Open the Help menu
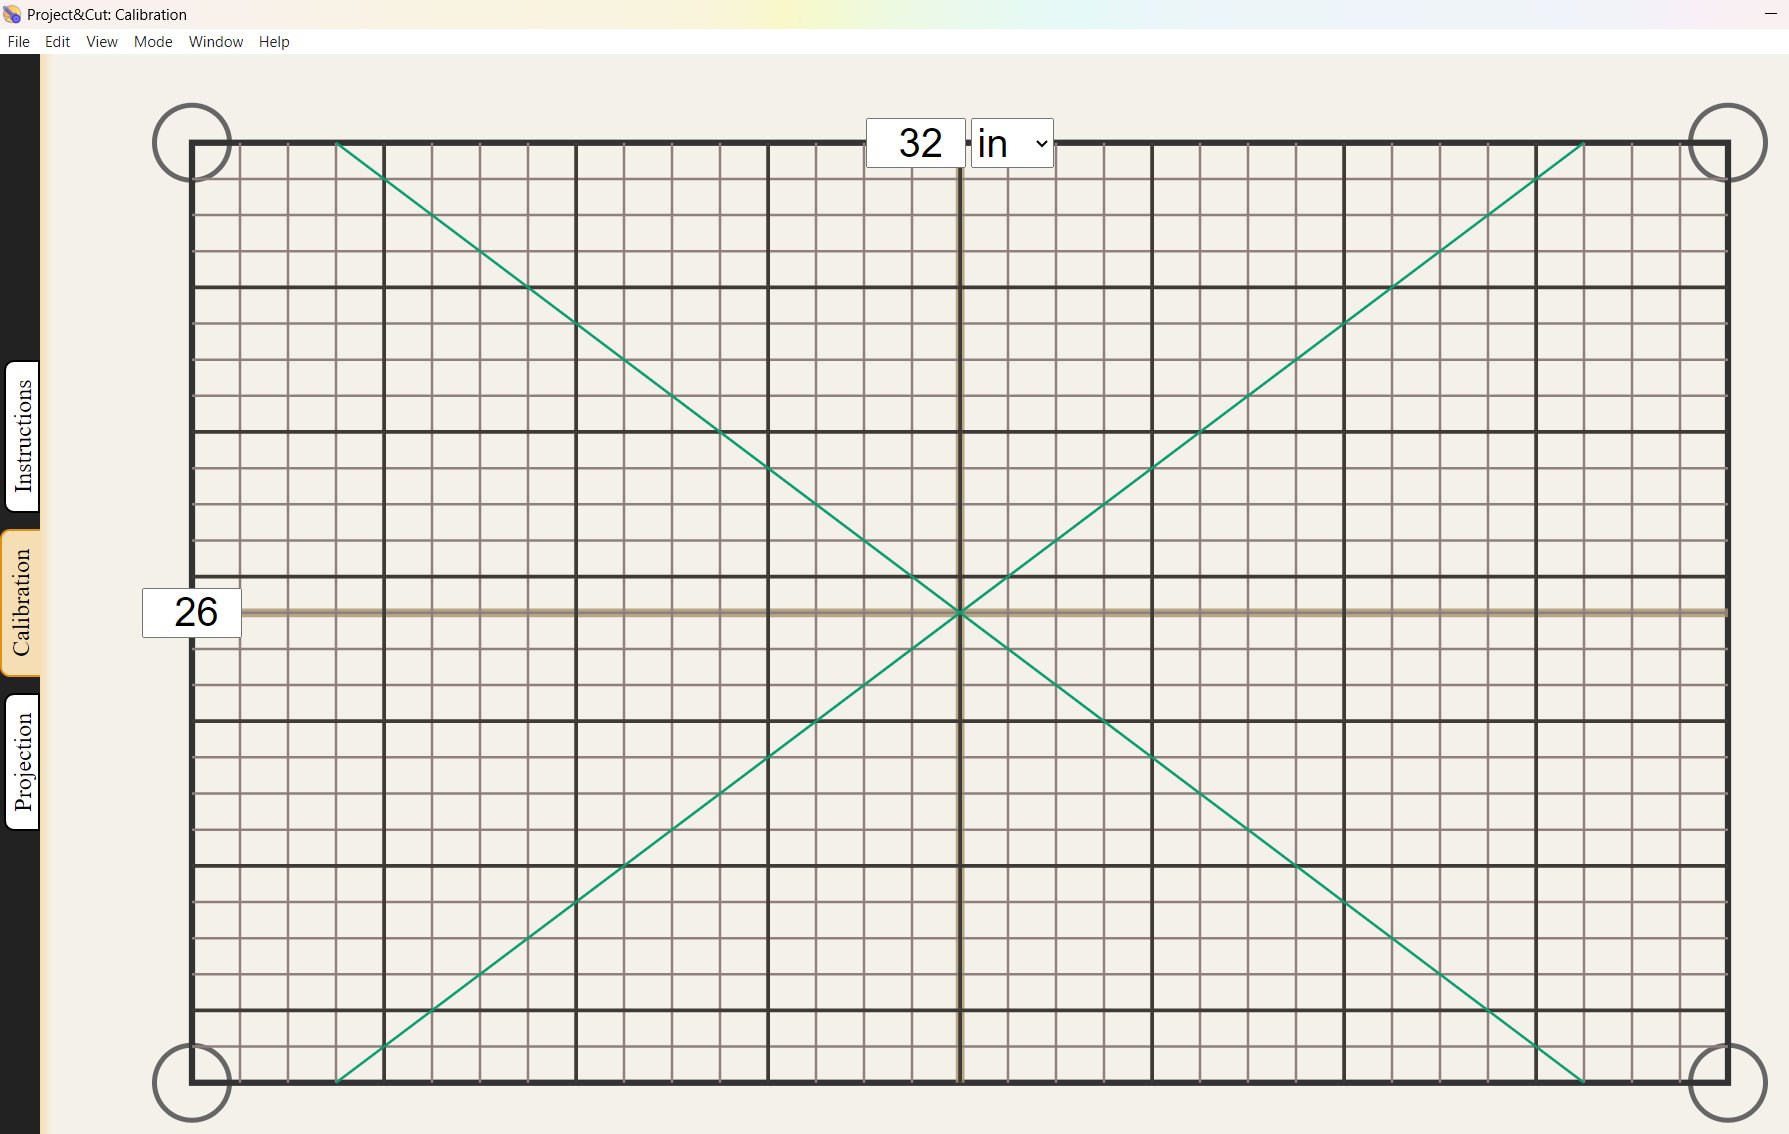The image size is (1789, 1134). [x=273, y=42]
